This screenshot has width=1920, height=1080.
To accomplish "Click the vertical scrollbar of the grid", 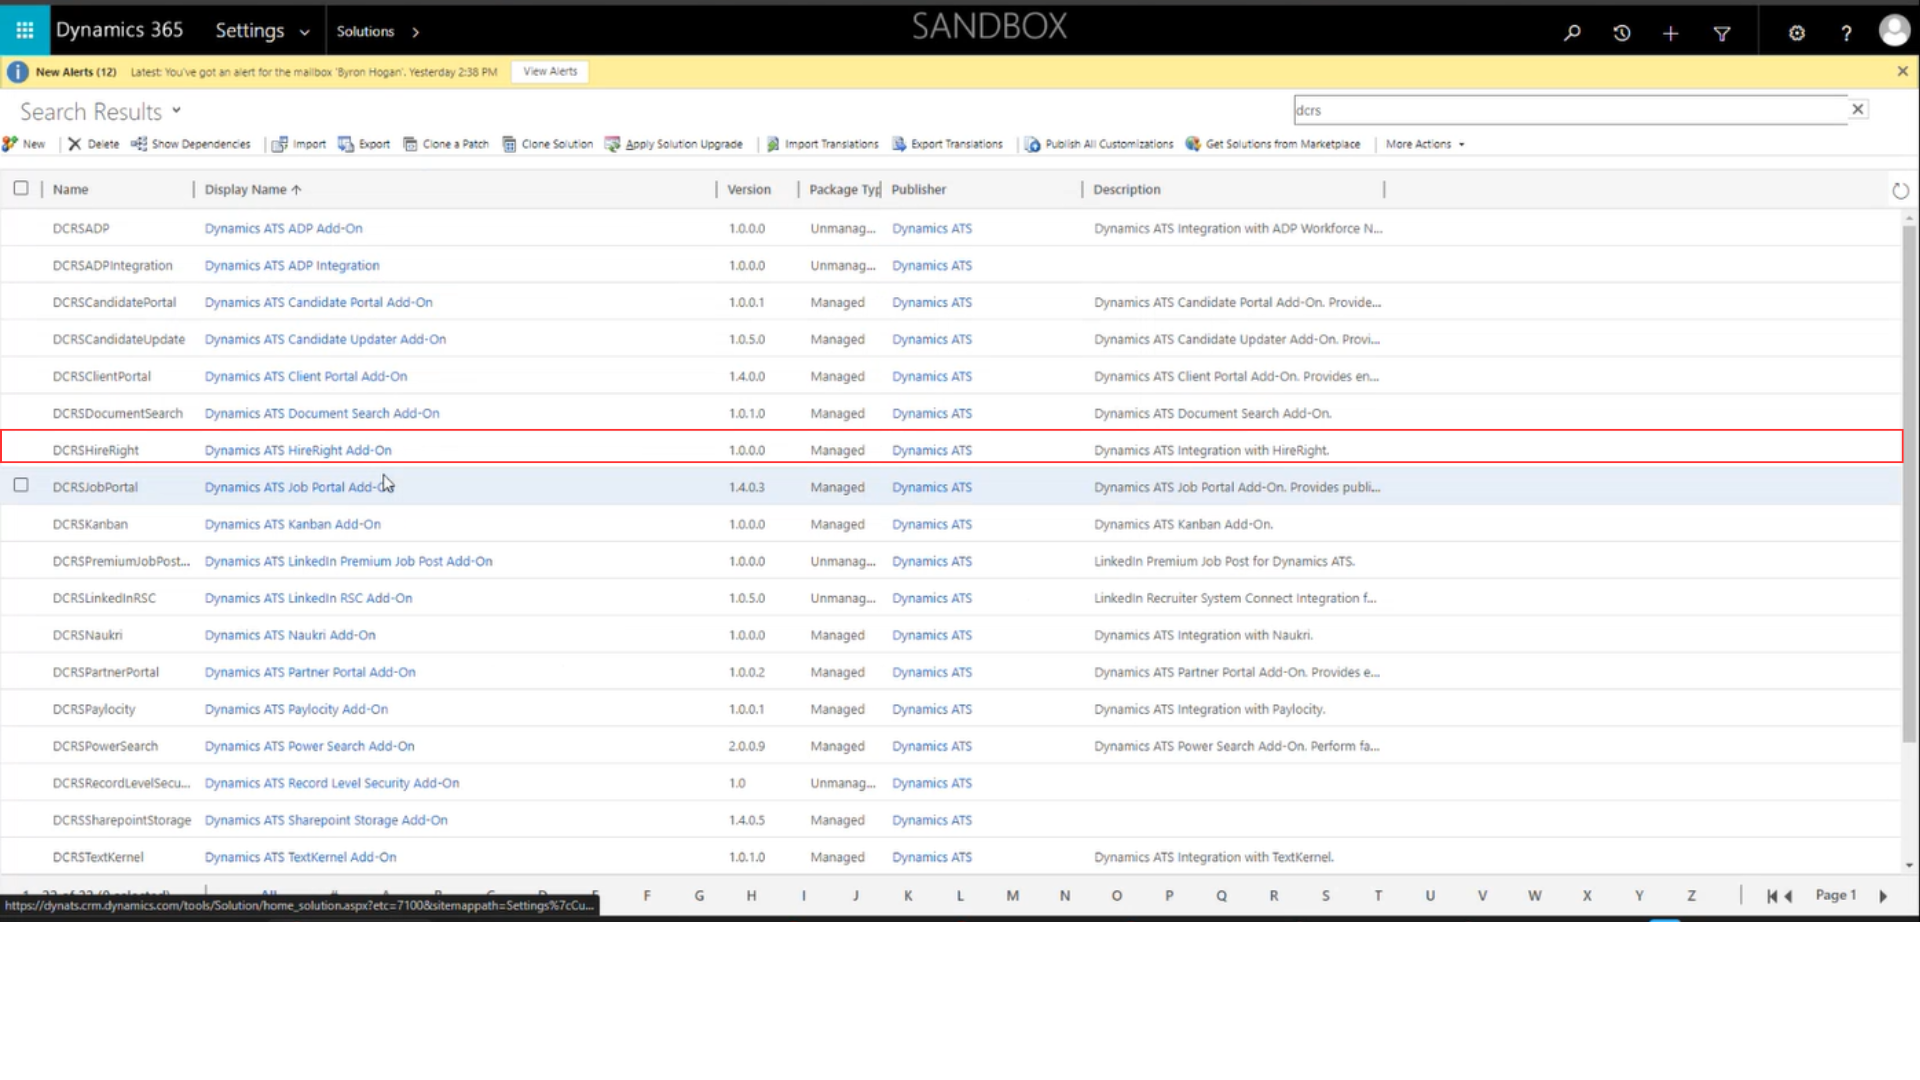I will pos(1909,484).
